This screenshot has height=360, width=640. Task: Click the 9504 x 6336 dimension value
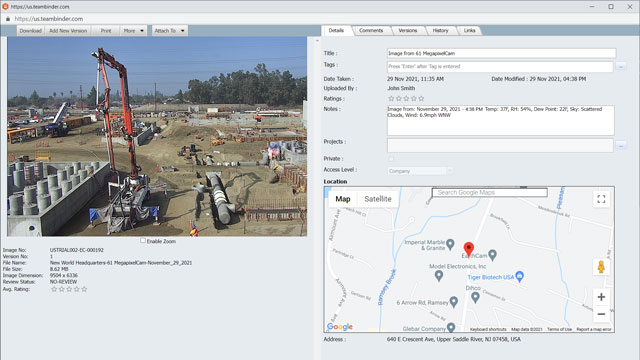point(64,276)
